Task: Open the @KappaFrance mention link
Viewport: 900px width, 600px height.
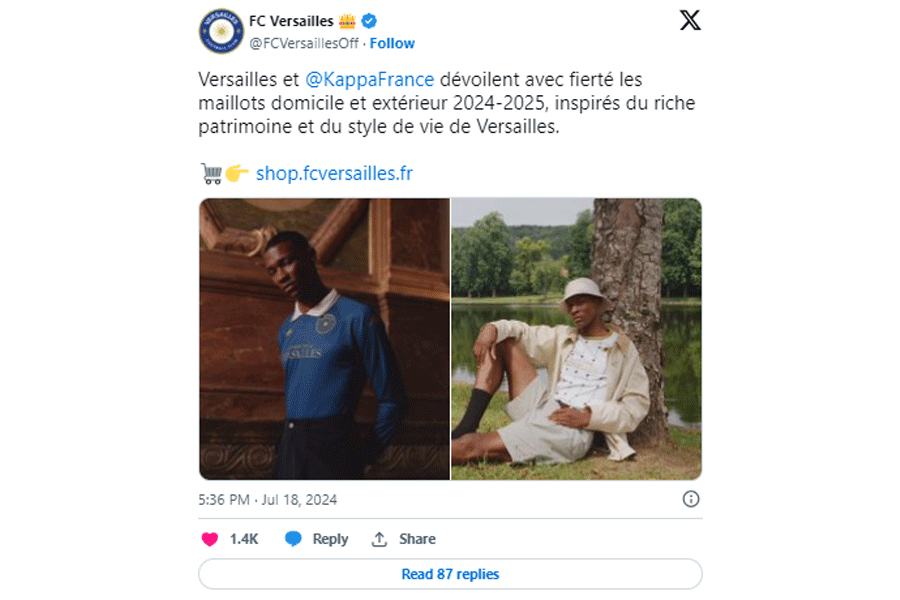Action: click(x=370, y=79)
